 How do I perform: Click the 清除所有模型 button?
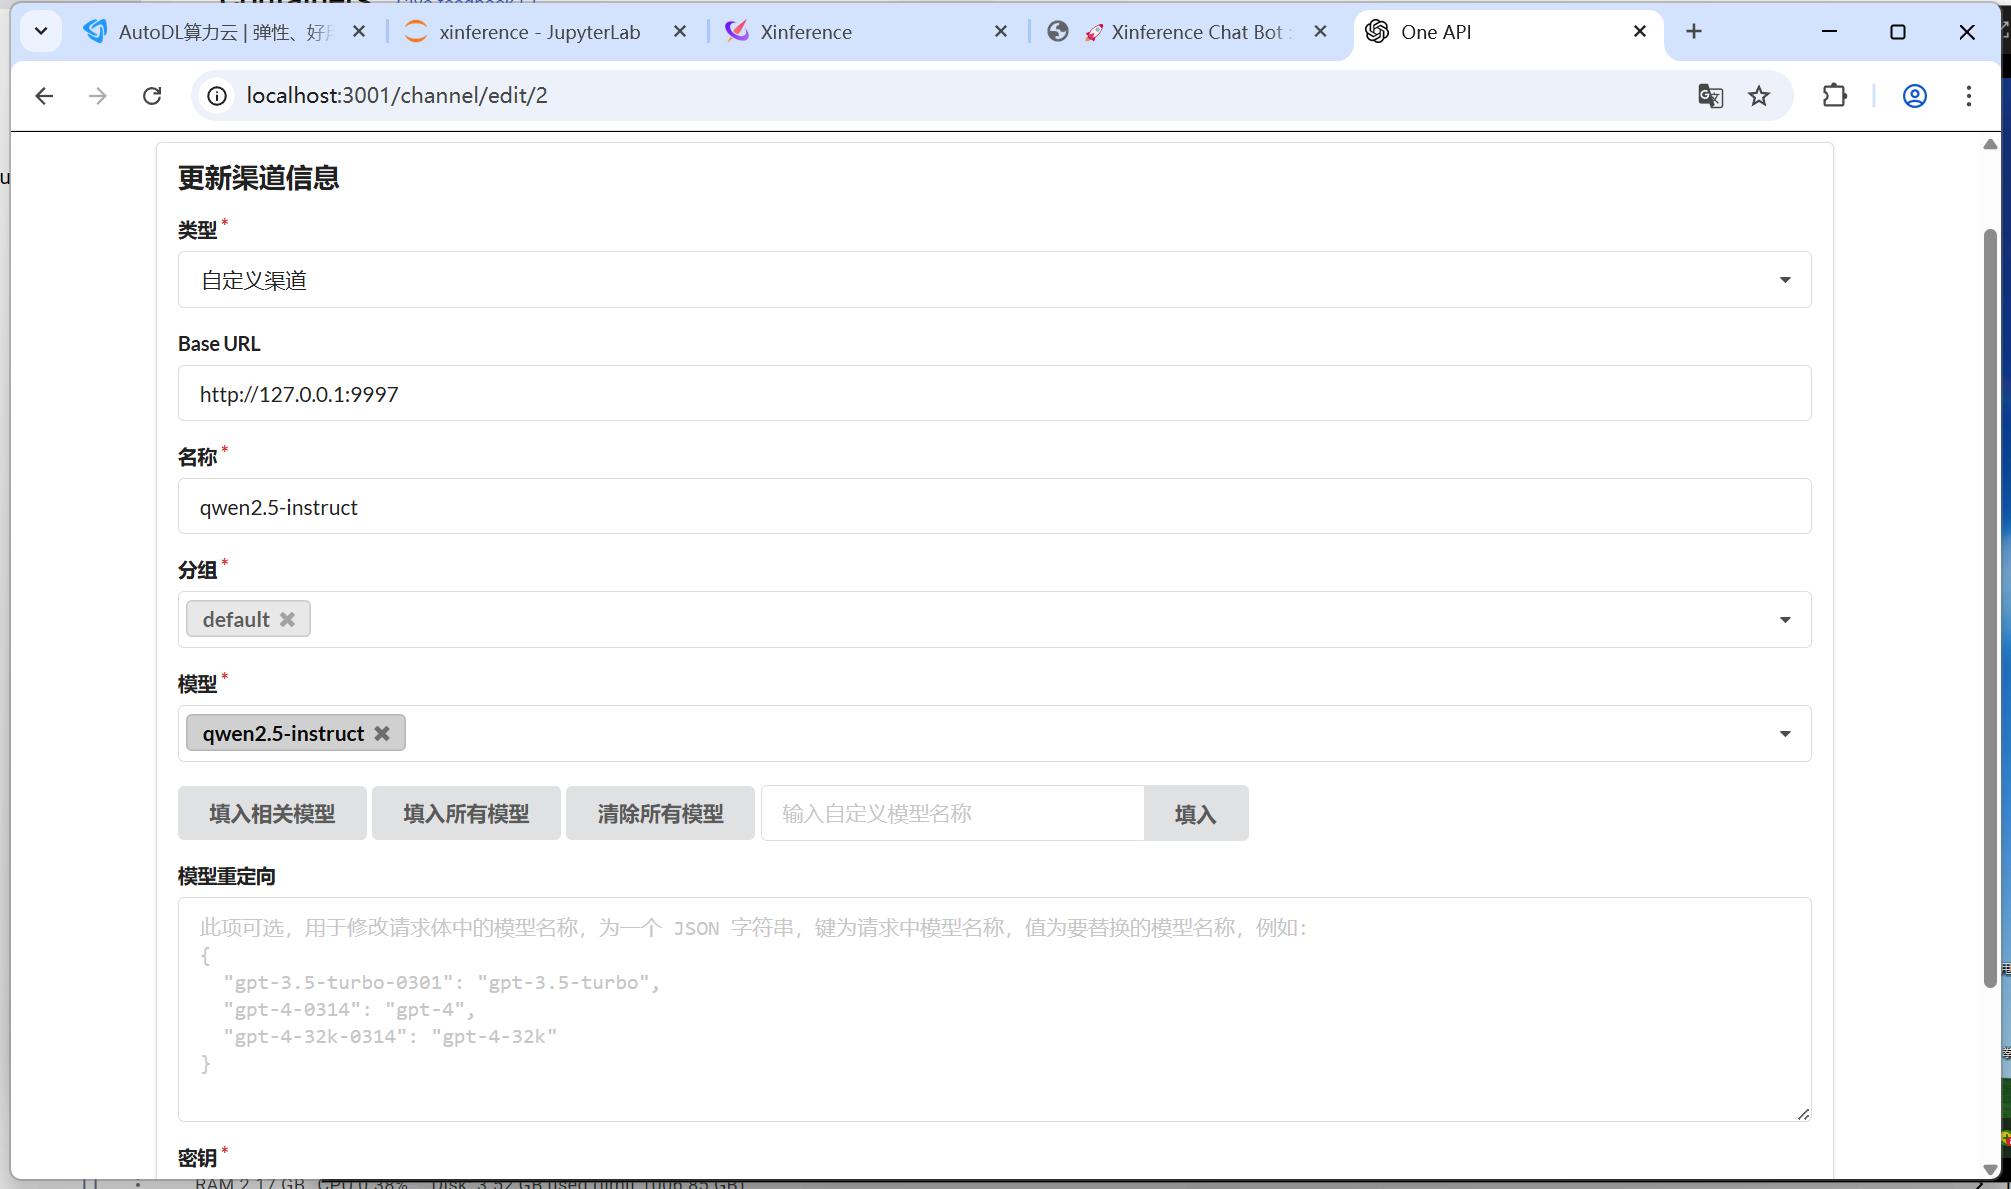click(660, 813)
